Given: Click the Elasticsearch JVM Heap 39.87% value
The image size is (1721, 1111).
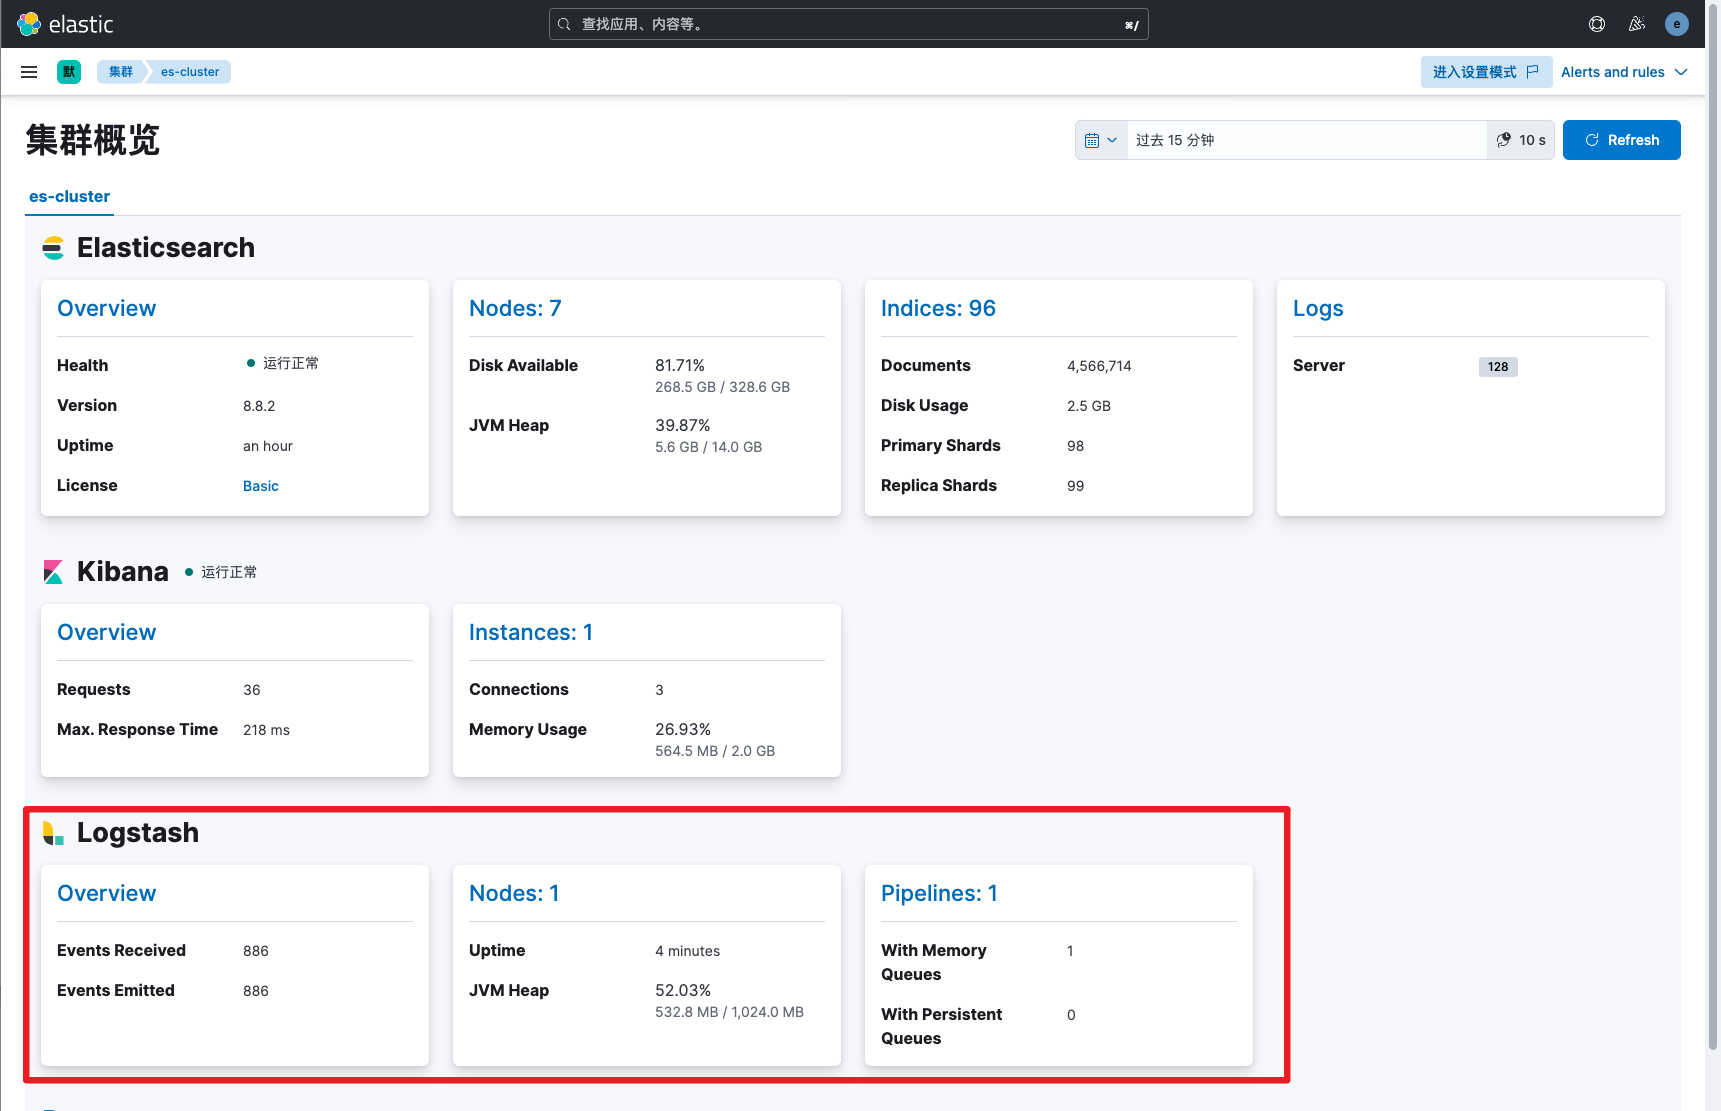Looking at the screenshot, I should [683, 426].
